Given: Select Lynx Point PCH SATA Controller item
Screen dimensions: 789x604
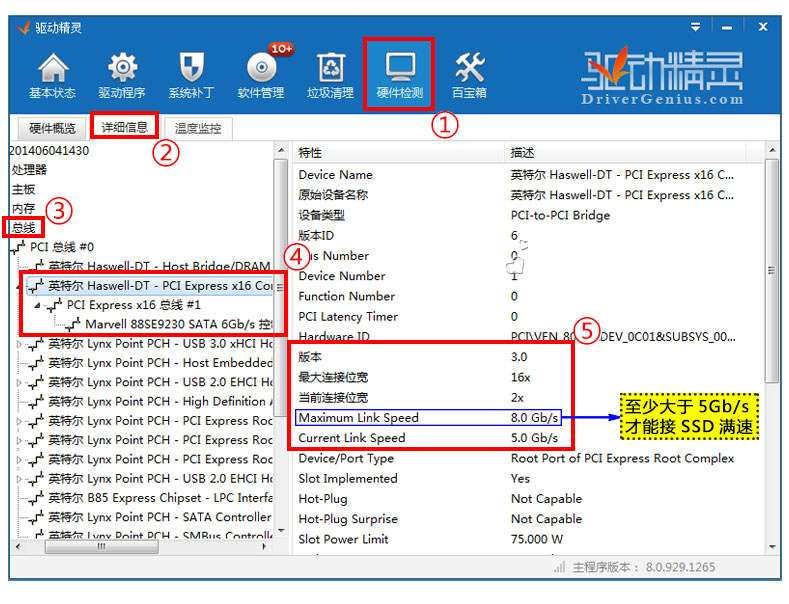Looking at the screenshot, I should [160, 517].
